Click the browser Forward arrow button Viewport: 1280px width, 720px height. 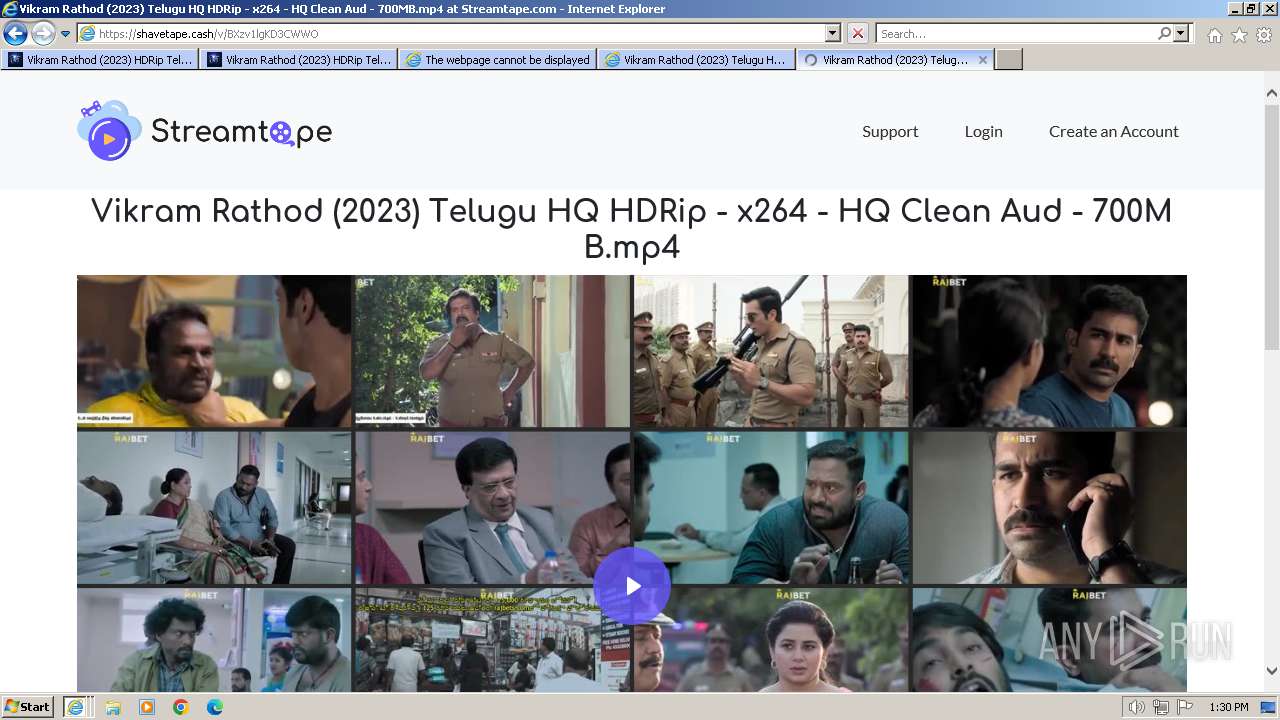click(x=43, y=33)
